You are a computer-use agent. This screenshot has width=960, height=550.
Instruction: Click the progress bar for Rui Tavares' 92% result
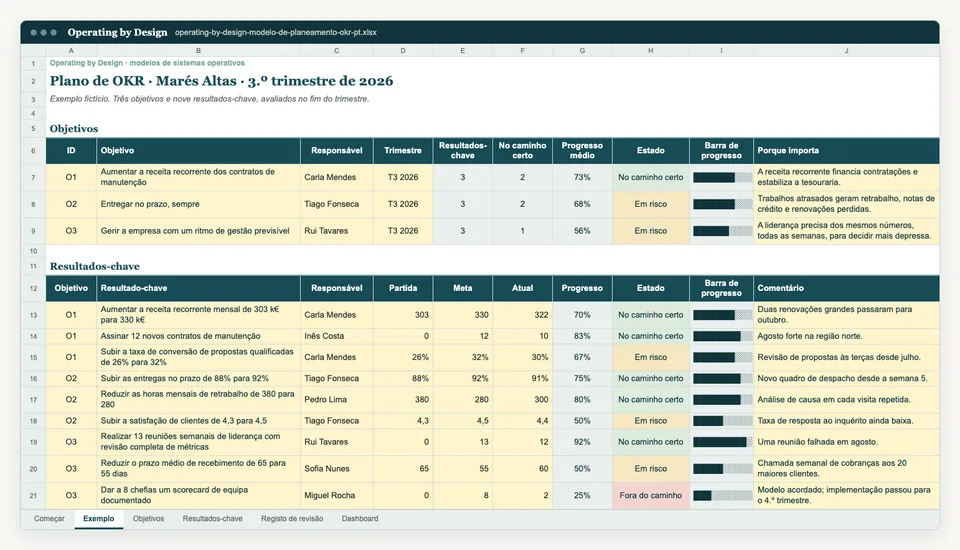click(722, 442)
